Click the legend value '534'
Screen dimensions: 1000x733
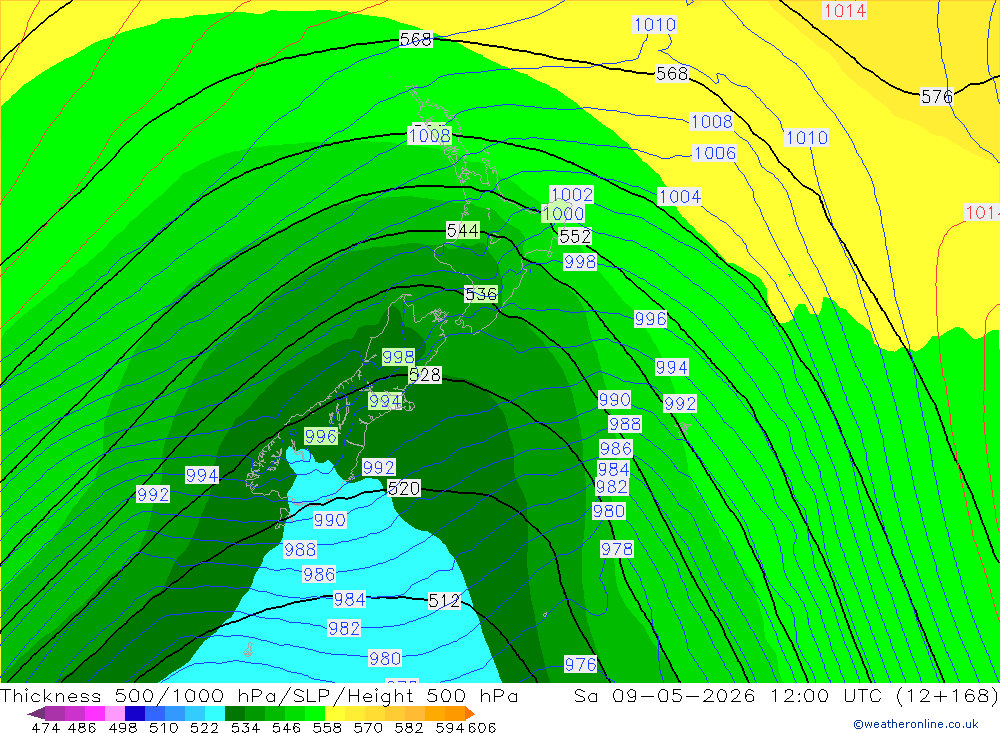point(245,727)
